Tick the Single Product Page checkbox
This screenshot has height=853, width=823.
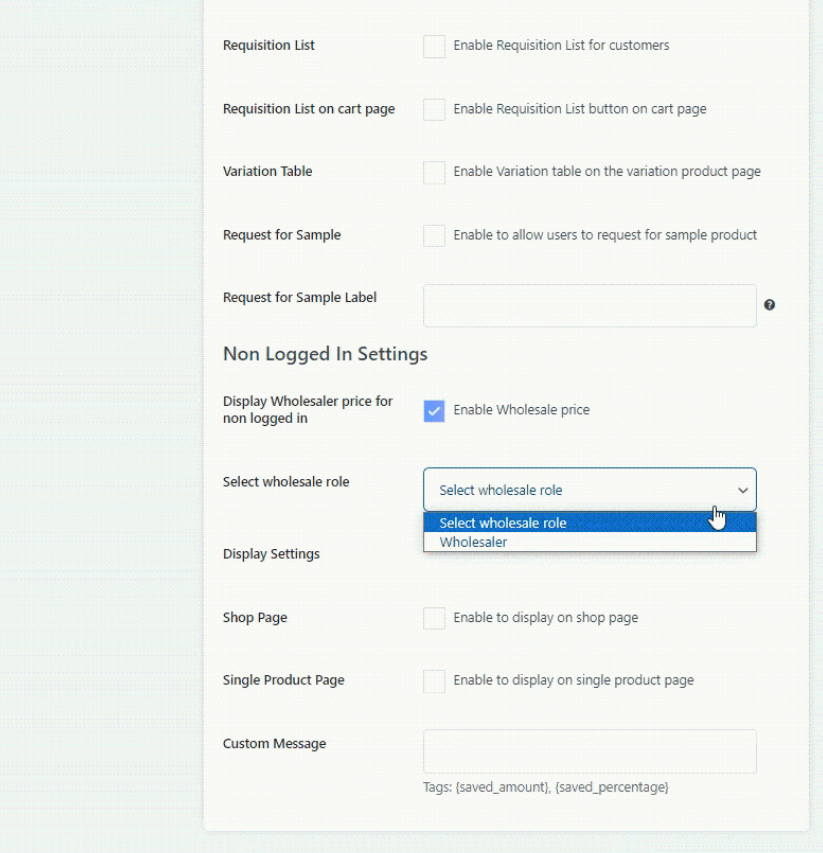pos(434,681)
